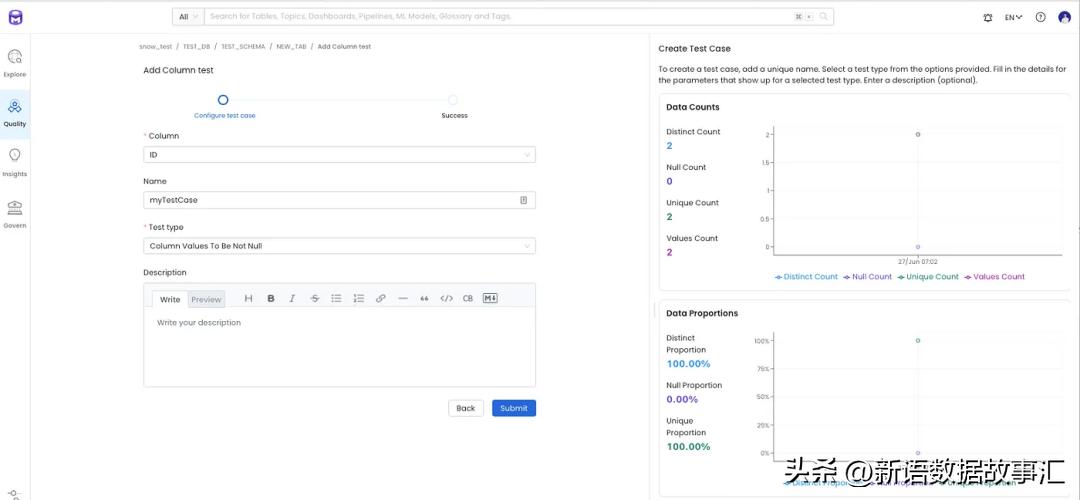Toggle italic formatting in description editor
1080x500 pixels.
292,298
